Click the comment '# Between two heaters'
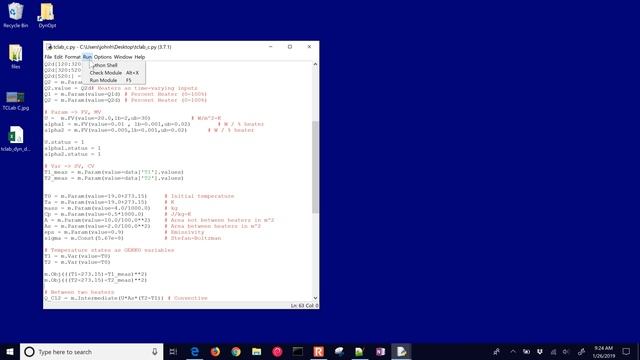Viewport: 640px width, 360px height. [x=79, y=292]
